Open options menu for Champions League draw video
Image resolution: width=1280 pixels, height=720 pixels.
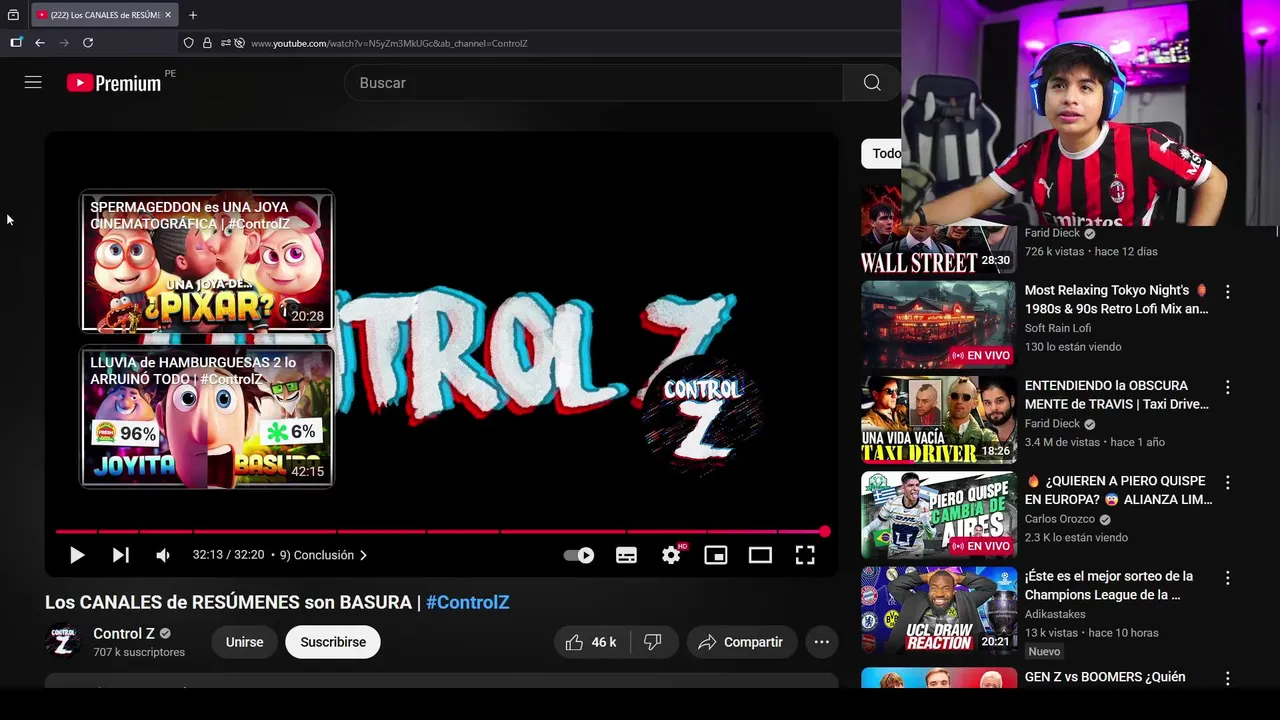click(1228, 578)
